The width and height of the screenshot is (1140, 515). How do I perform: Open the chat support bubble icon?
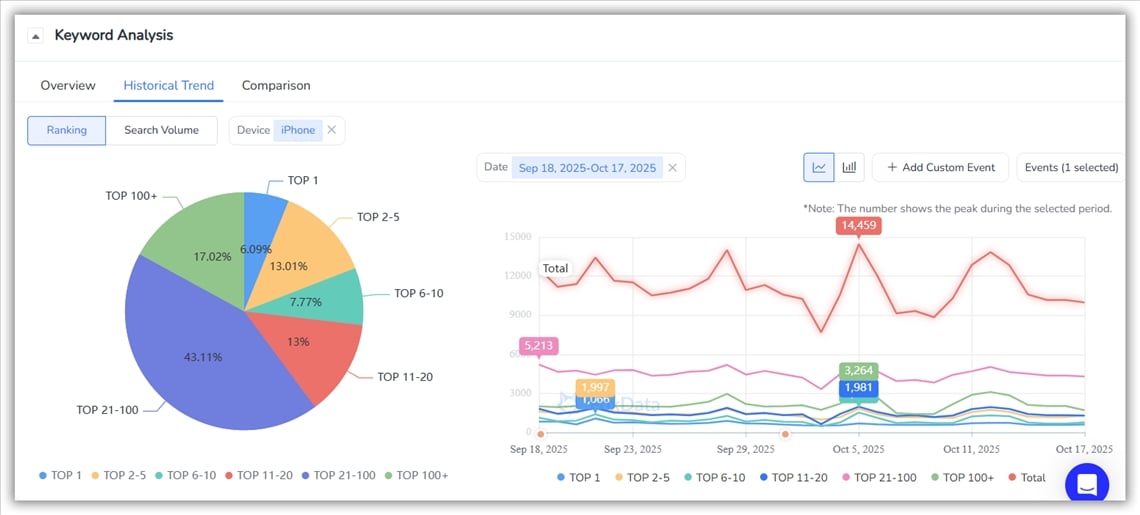[x=1087, y=485]
